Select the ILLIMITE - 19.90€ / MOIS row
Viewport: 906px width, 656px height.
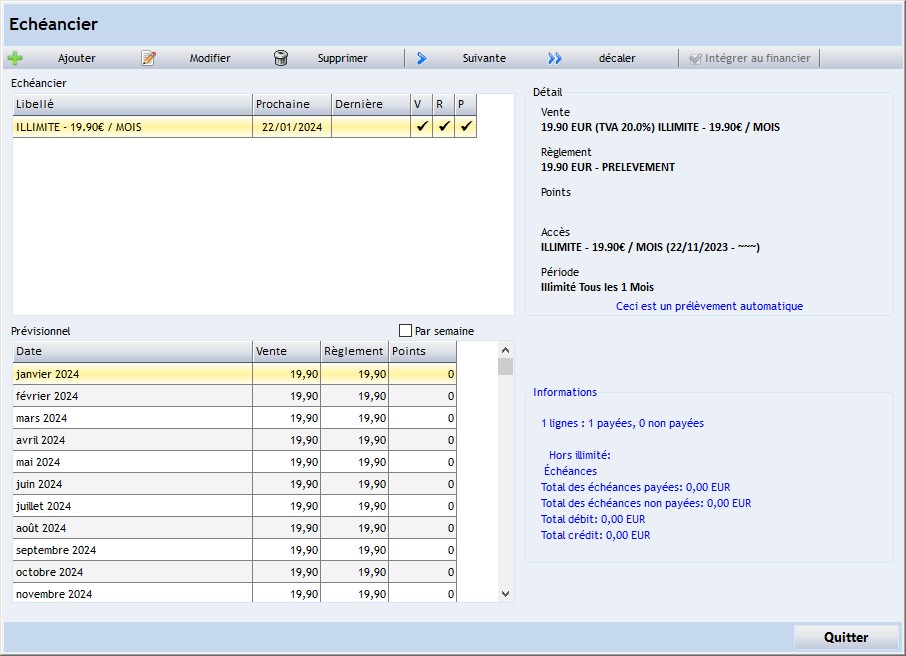pyautogui.click(x=130, y=127)
